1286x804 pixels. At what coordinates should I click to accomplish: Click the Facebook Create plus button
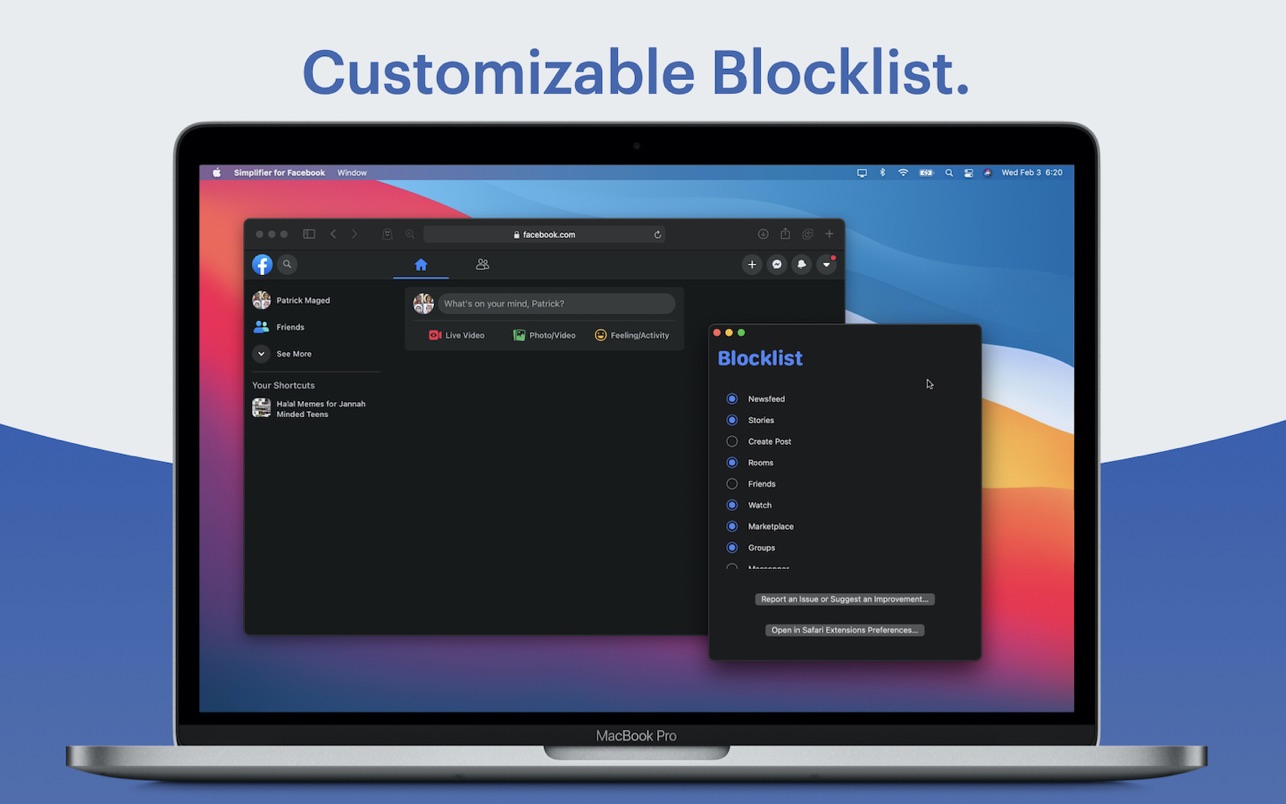click(x=752, y=264)
